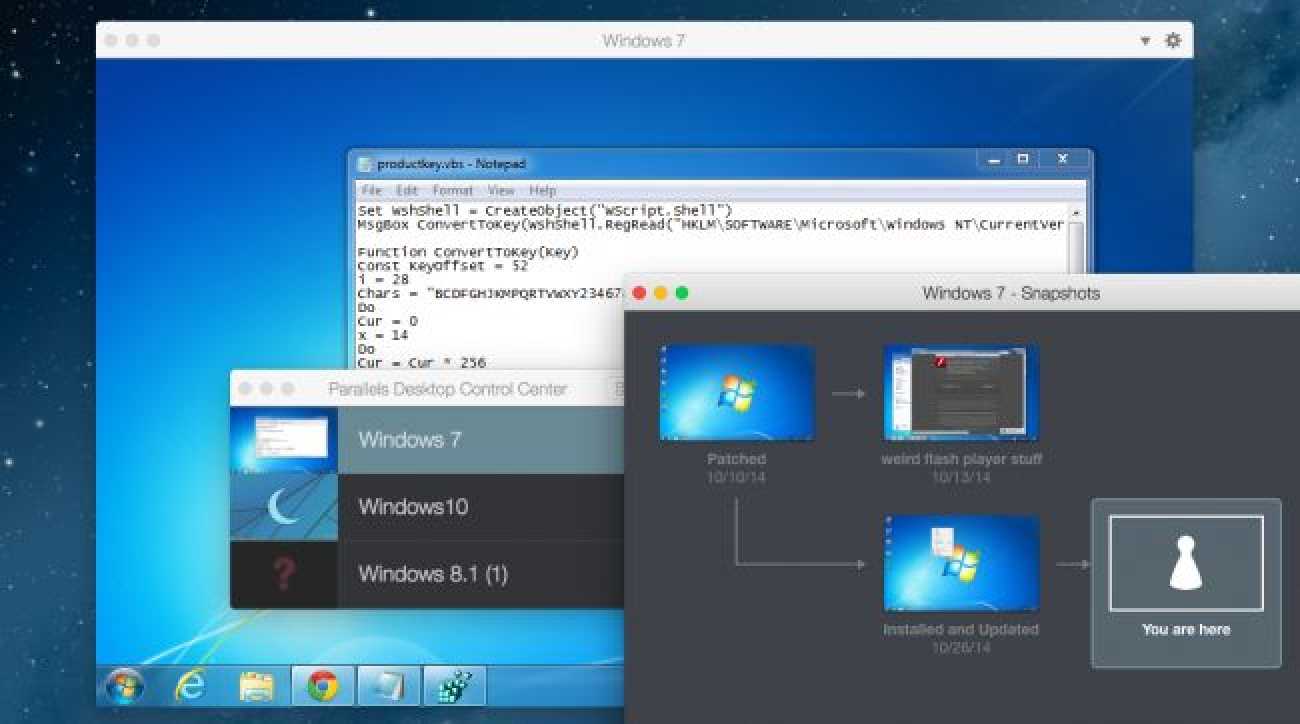Viewport: 1300px width, 724px height.
Task: Open the gear settings in Windows 7 titlebar
Action: pos(1173,41)
